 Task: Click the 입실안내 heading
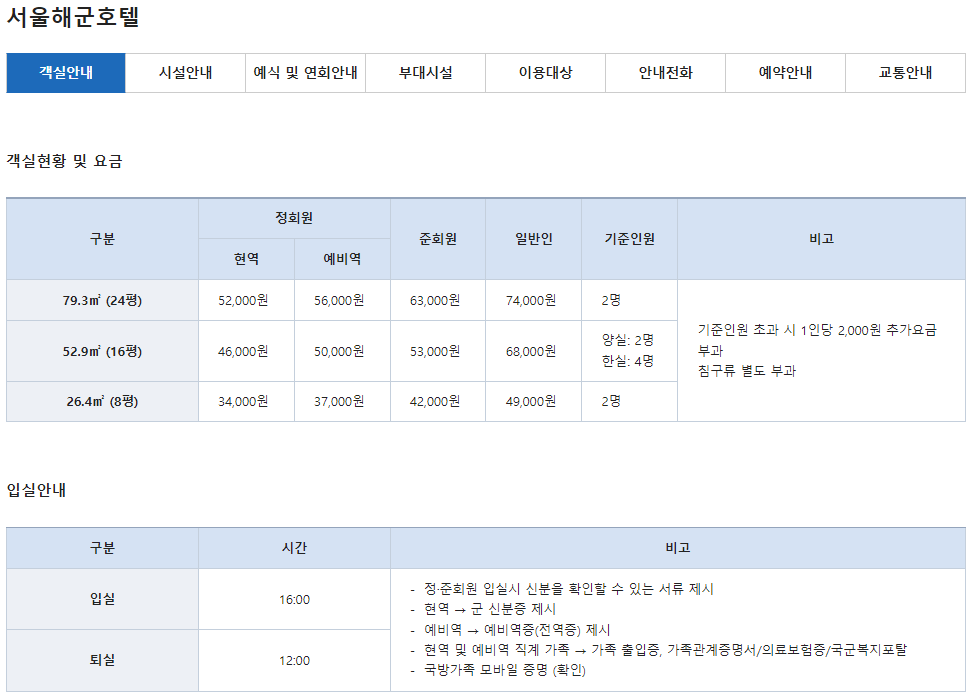[x=37, y=490]
